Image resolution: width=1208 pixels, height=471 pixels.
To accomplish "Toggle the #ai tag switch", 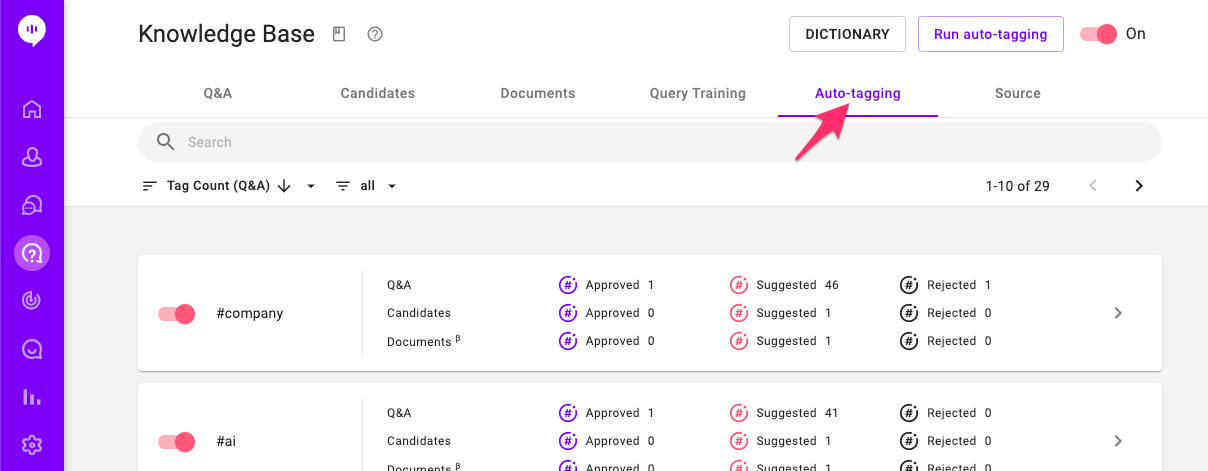I will click(176, 442).
